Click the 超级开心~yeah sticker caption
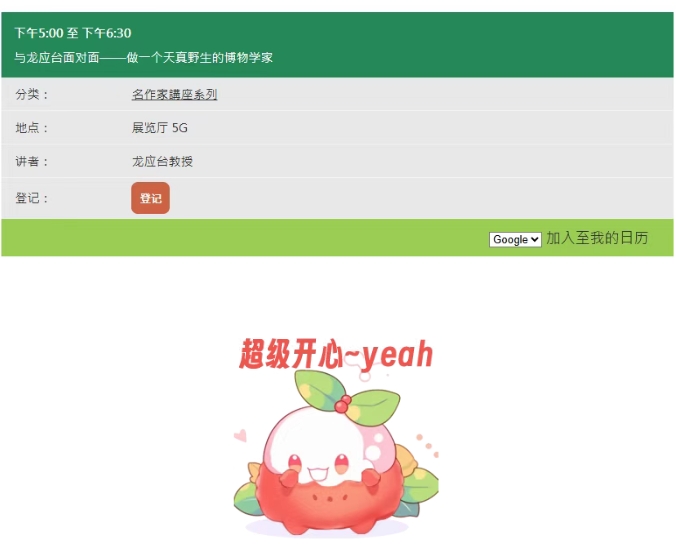This screenshot has width=676, height=551. (x=335, y=354)
